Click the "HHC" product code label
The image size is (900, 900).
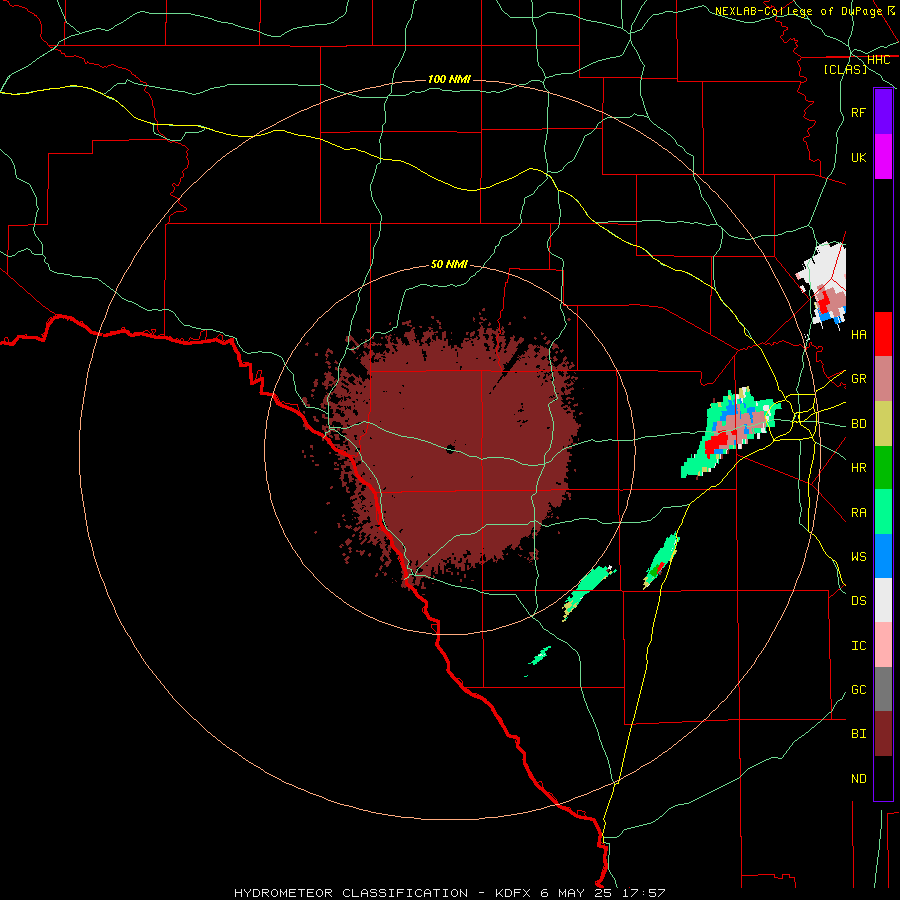(x=878, y=60)
